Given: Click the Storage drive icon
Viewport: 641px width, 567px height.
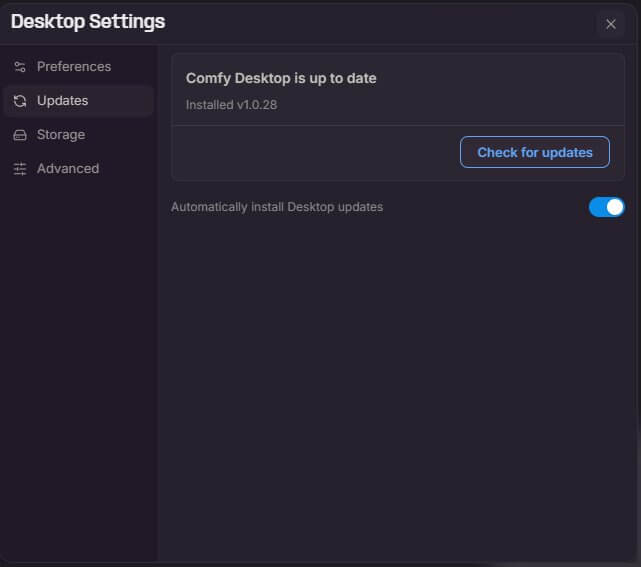Looking at the screenshot, I should (20, 135).
